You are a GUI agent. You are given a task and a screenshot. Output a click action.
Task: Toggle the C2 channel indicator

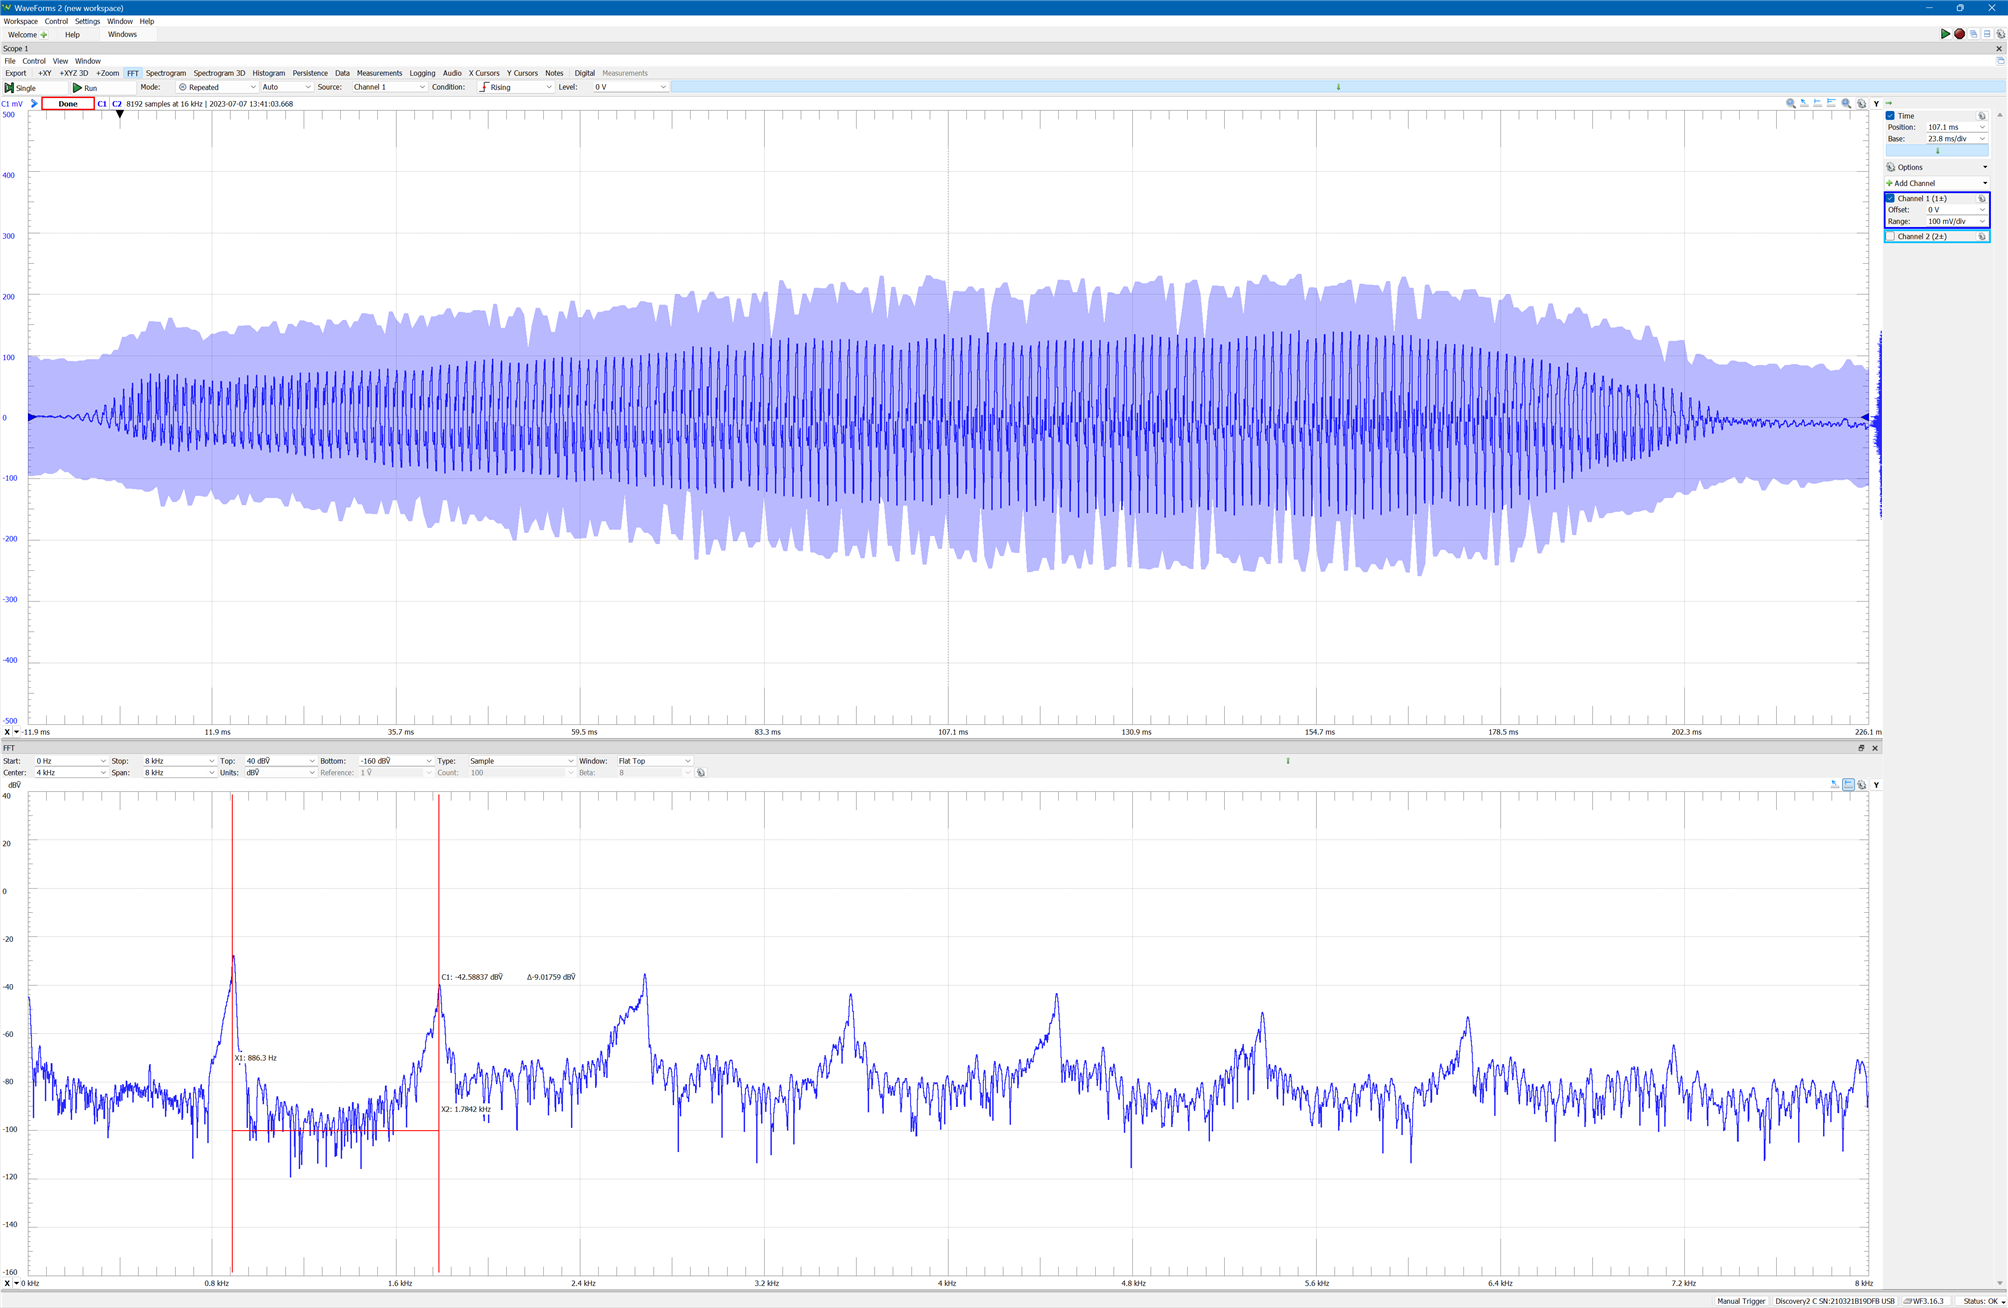pos(117,104)
